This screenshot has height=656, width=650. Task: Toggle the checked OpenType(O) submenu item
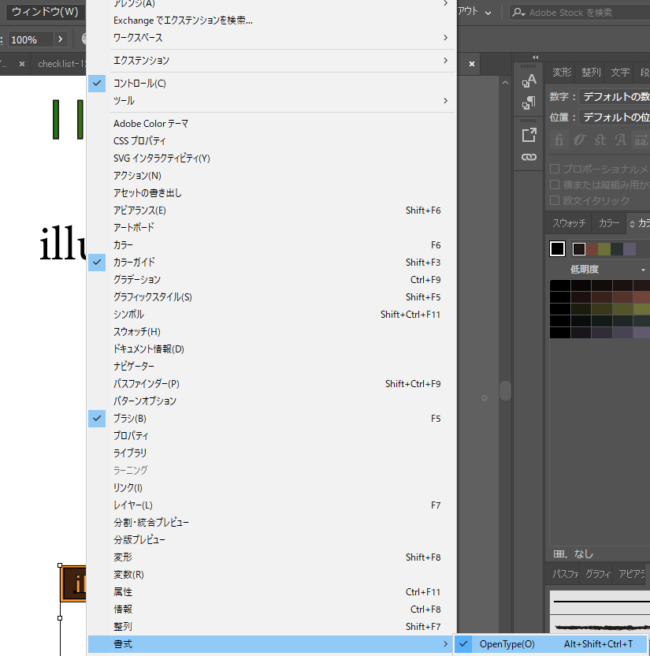506,644
